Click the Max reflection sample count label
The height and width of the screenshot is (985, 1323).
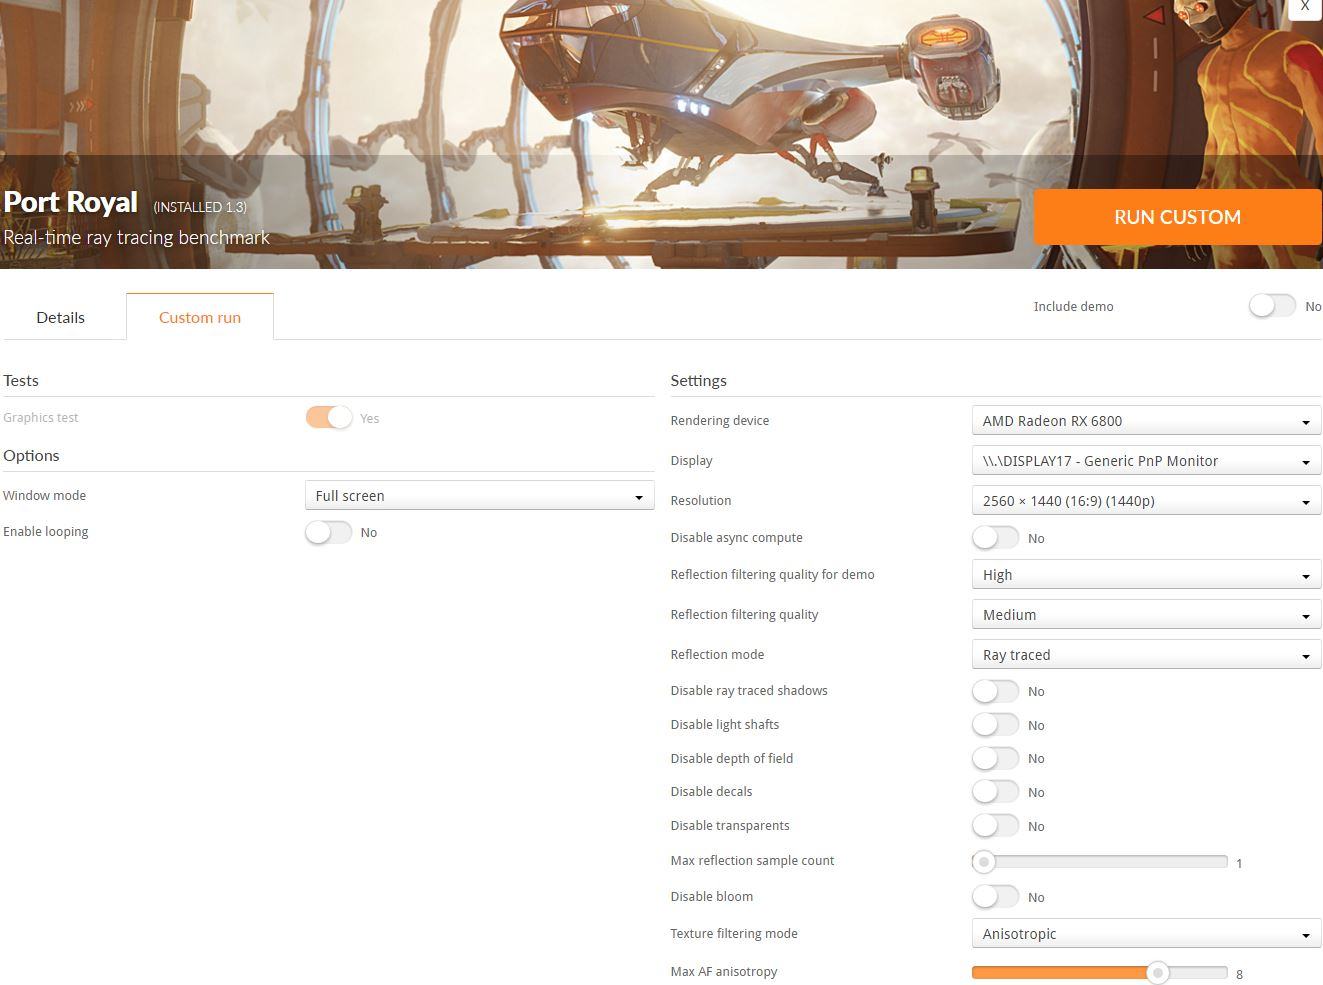[x=752, y=861]
